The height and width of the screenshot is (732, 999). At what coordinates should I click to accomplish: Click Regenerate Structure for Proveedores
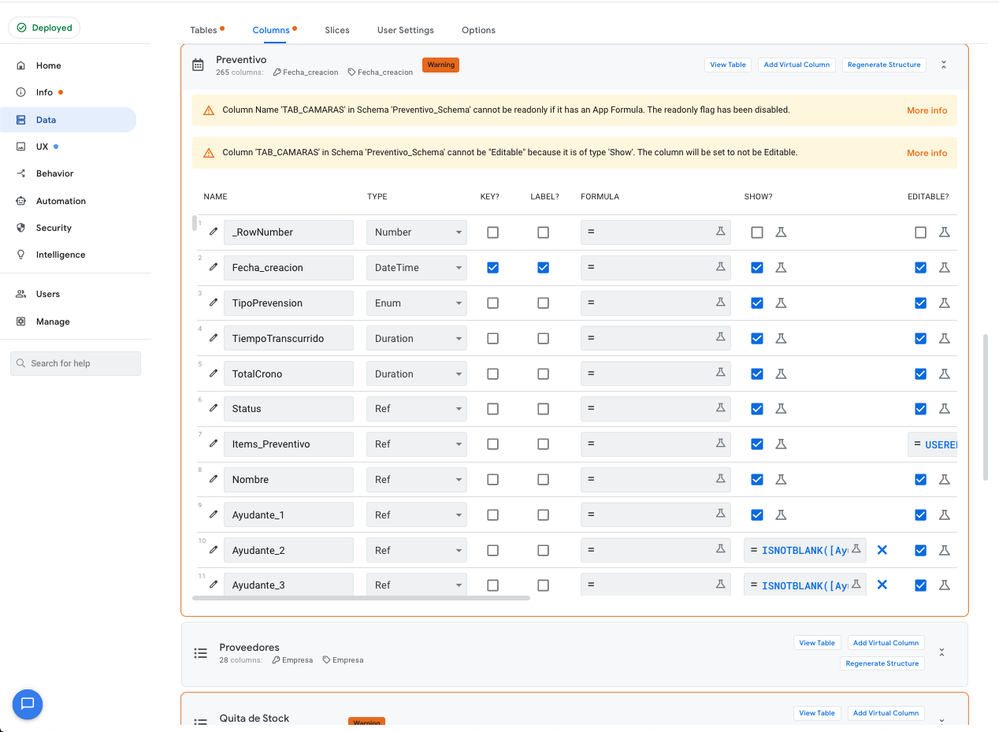coord(882,663)
